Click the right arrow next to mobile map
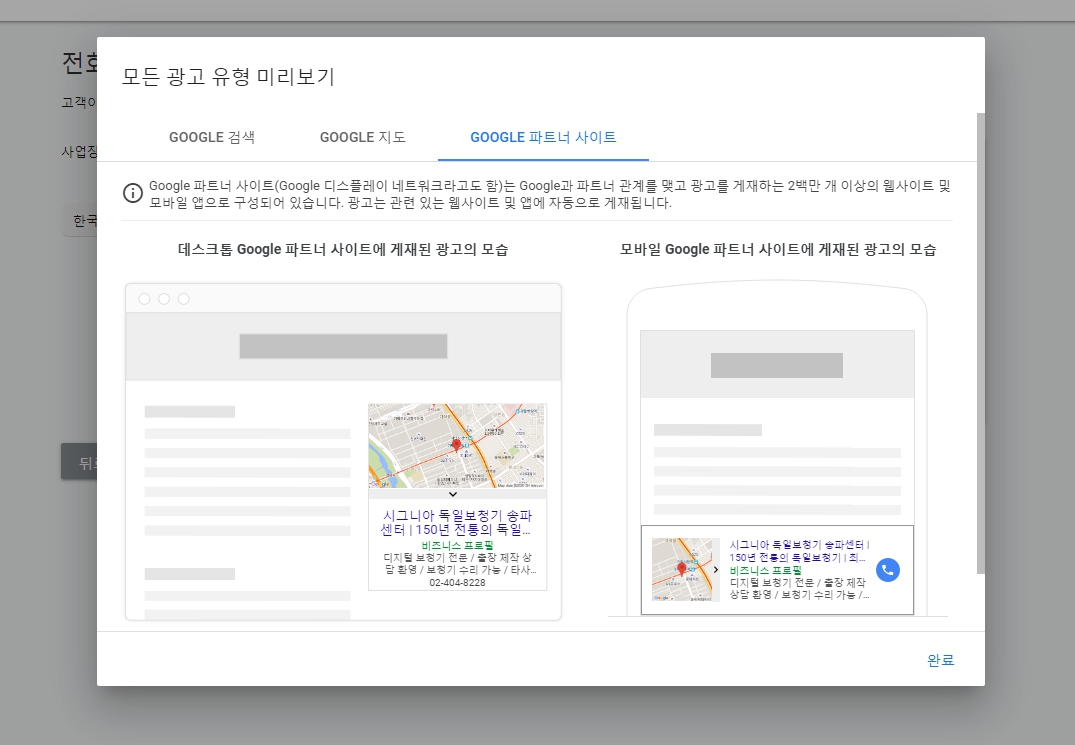The height and width of the screenshot is (745, 1075). tap(716, 570)
